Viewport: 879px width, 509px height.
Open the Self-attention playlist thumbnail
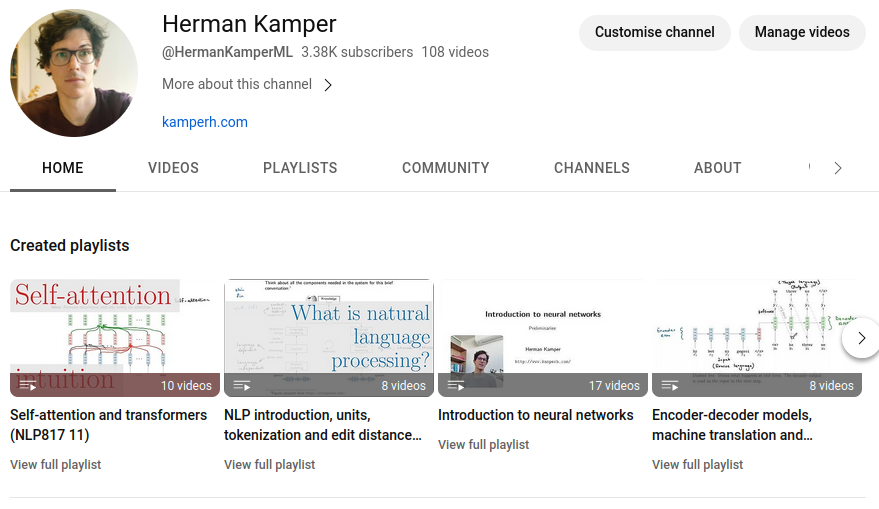click(x=115, y=338)
